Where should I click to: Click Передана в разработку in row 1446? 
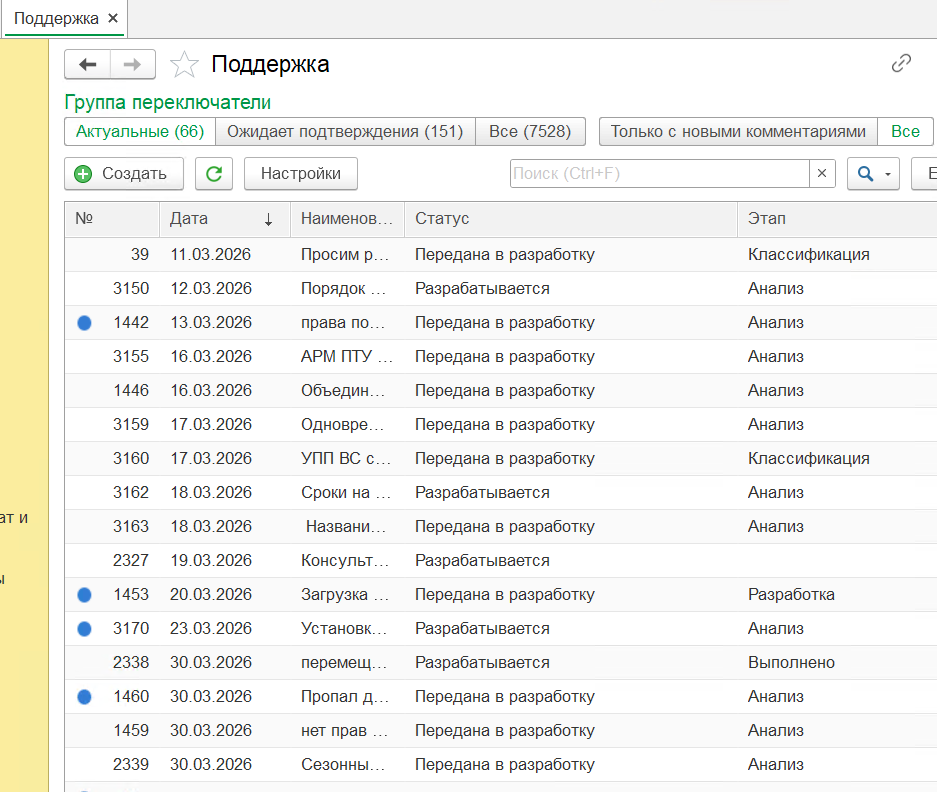(505, 391)
